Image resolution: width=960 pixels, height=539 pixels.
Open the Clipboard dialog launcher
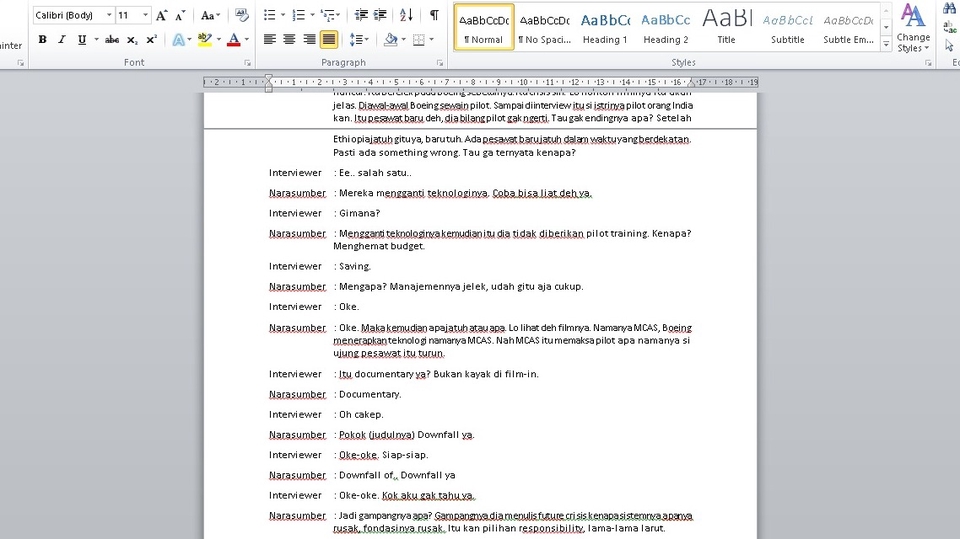(20, 62)
